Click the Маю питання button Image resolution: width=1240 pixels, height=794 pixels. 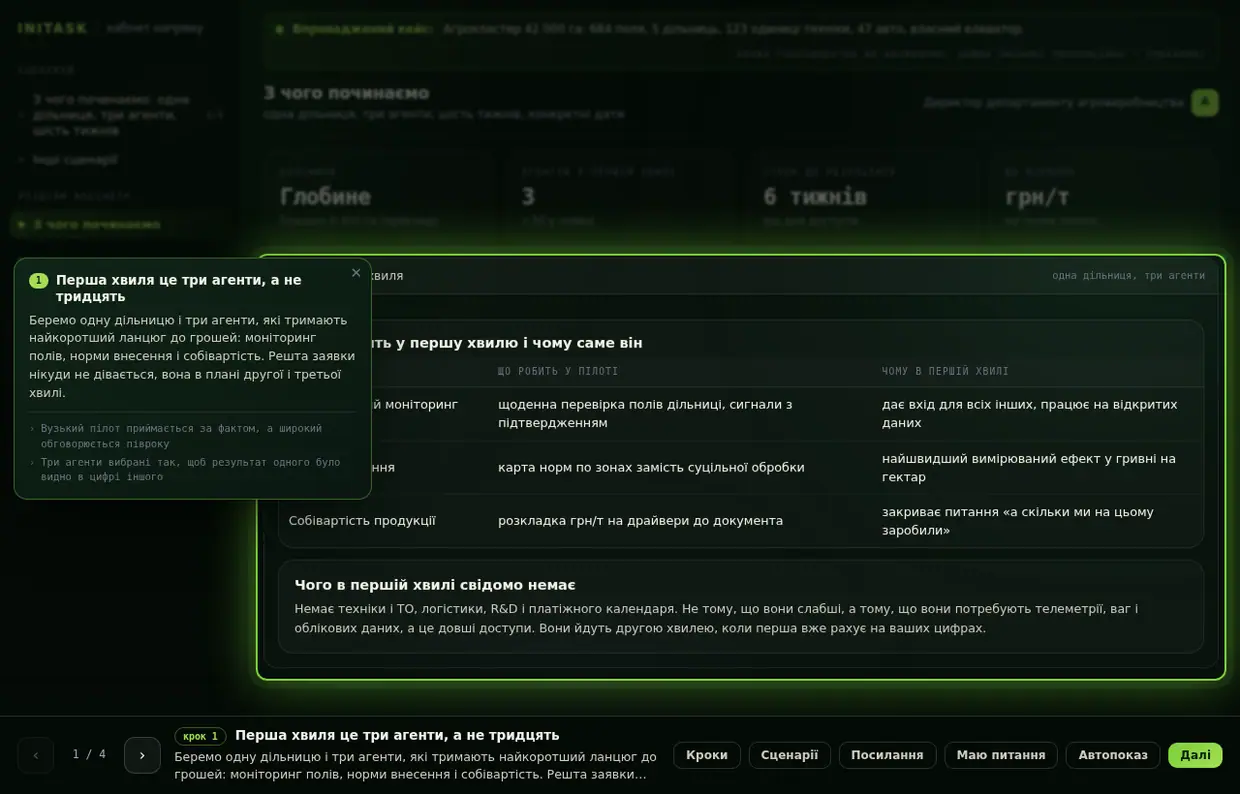coord(1001,755)
